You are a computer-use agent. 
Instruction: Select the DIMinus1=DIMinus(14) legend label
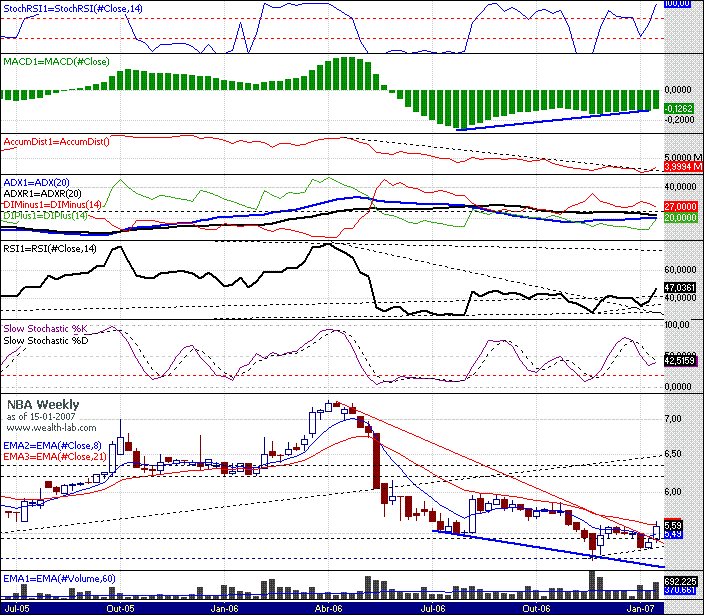tap(53, 204)
